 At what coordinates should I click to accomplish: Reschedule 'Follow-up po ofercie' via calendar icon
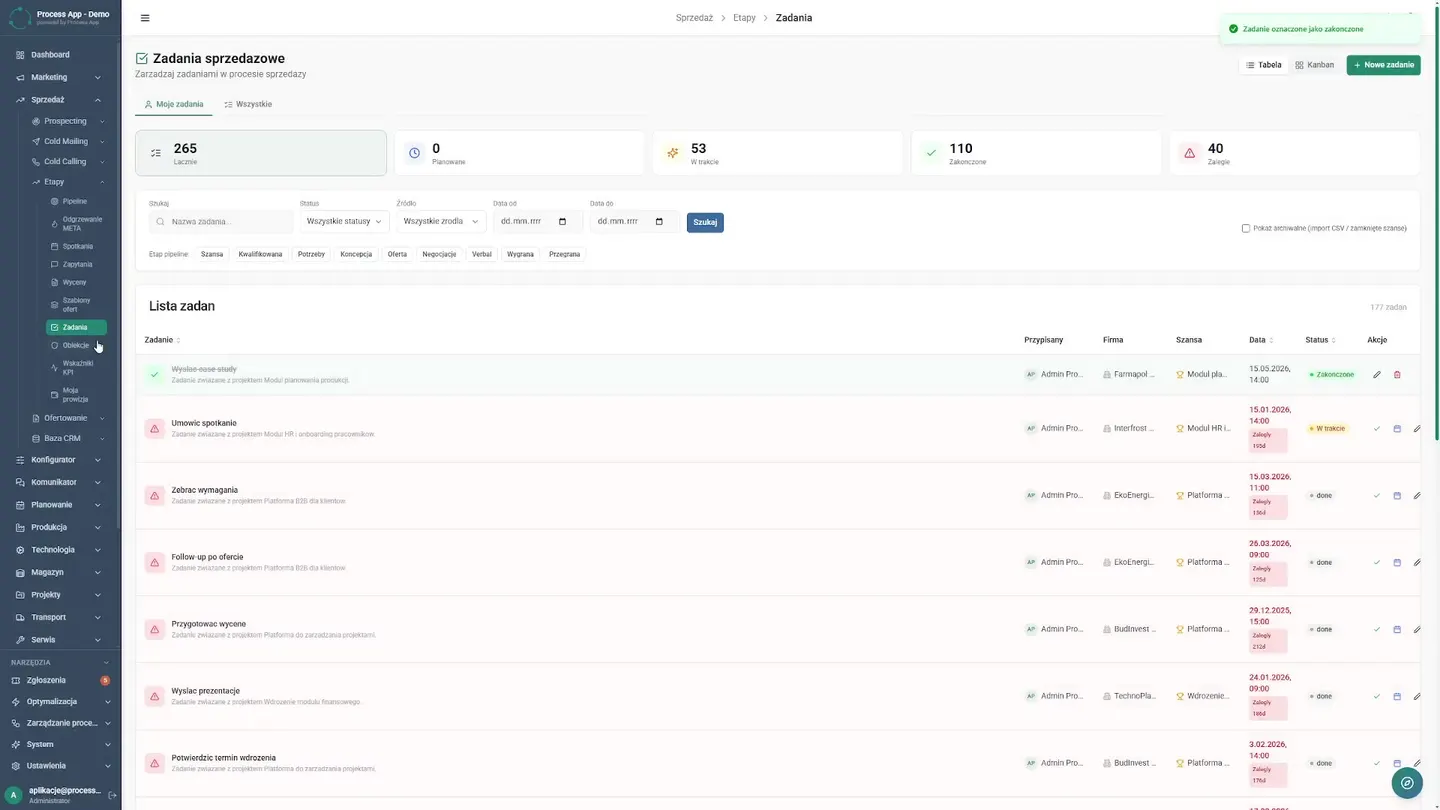1397,563
